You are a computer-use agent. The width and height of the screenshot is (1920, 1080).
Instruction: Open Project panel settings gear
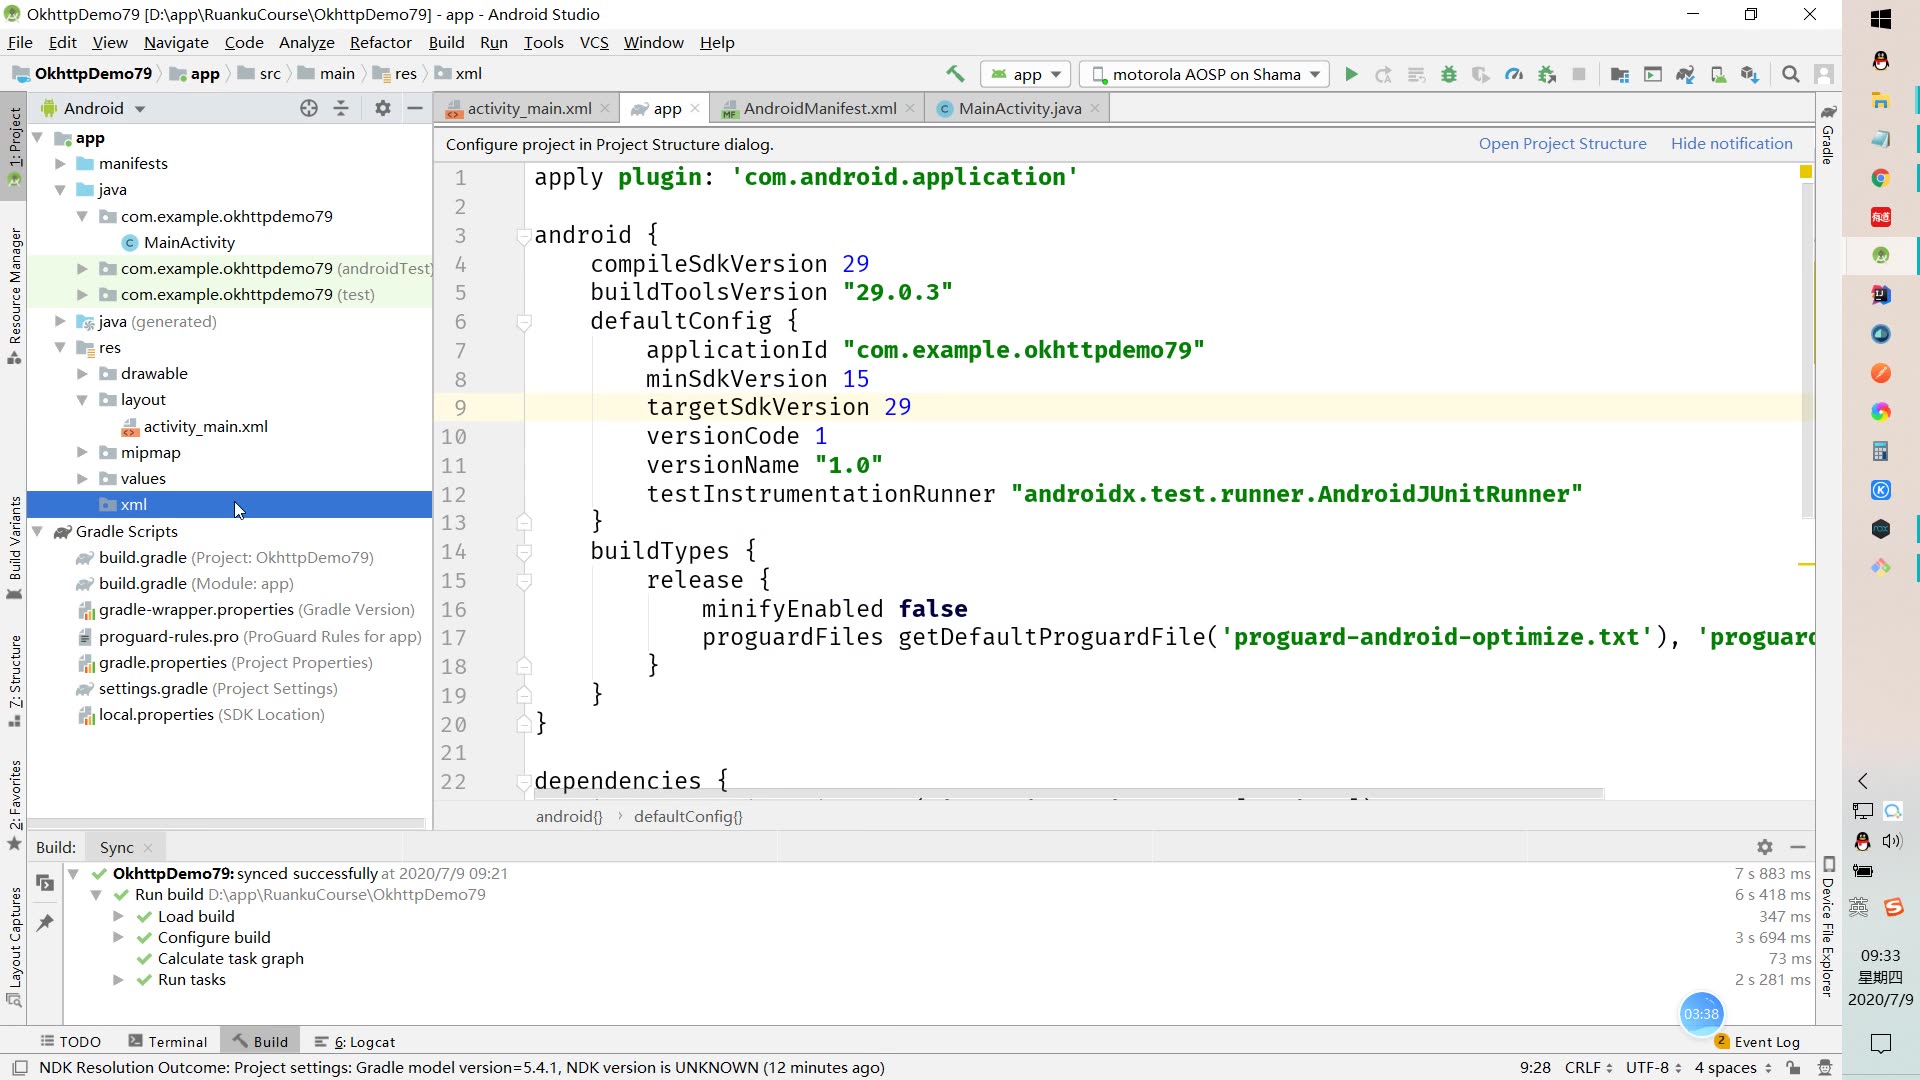(x=382, y=108)
